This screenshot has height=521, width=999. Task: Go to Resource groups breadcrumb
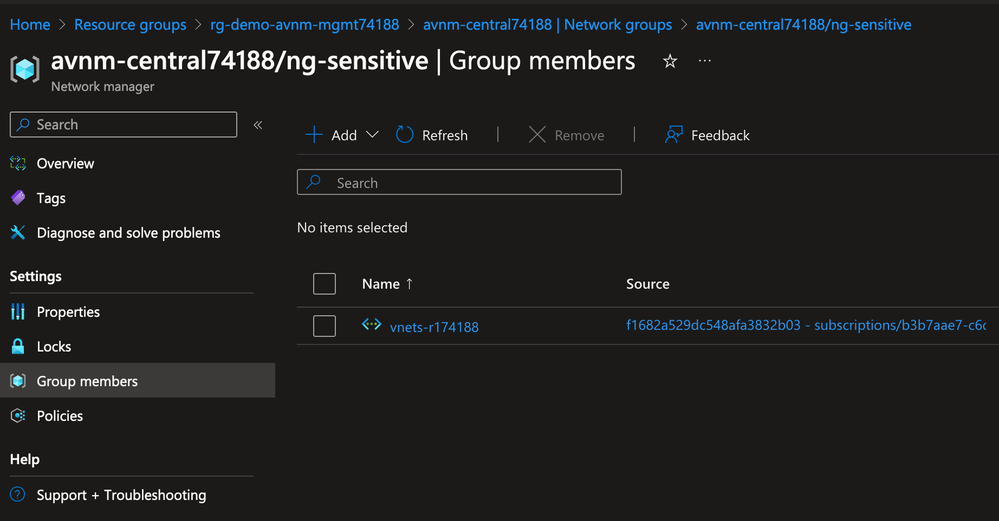click(130, 25)
